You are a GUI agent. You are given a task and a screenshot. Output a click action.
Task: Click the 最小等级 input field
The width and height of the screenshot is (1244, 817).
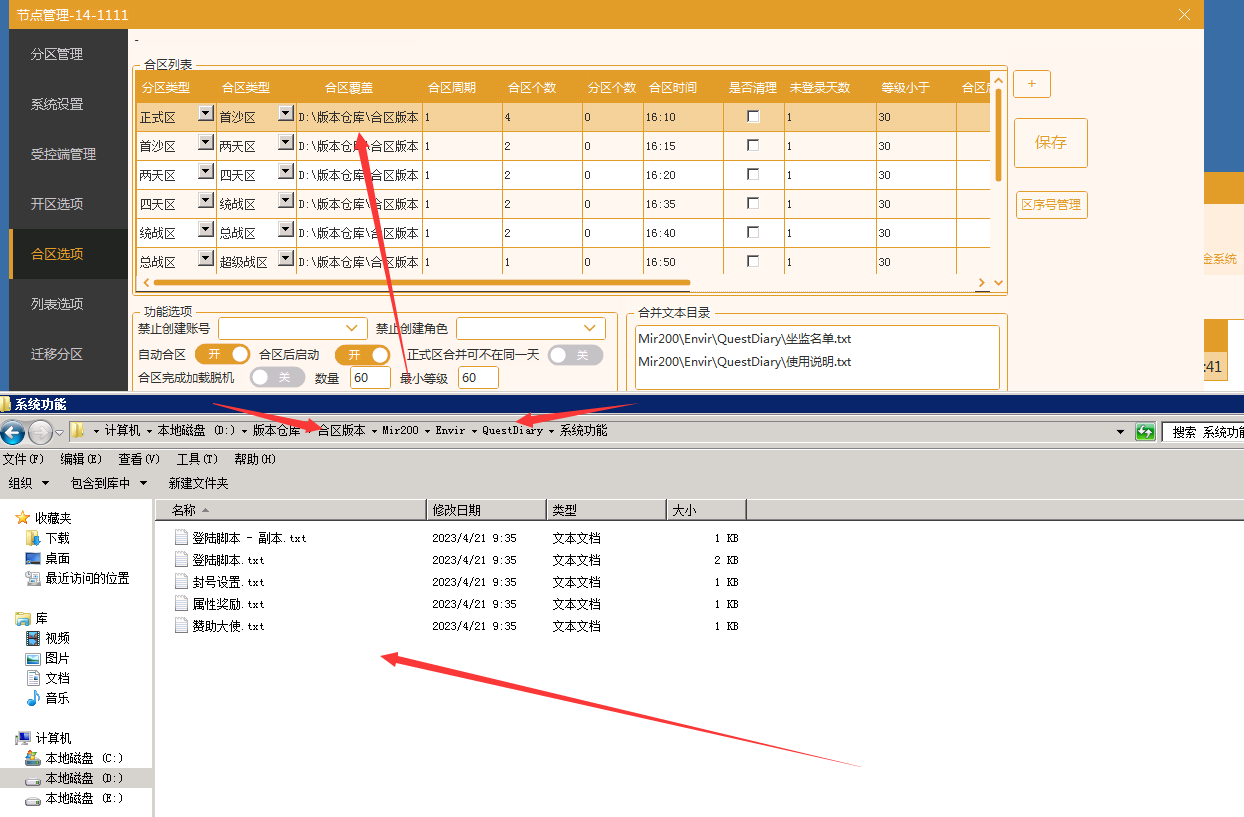coord(477,378)
